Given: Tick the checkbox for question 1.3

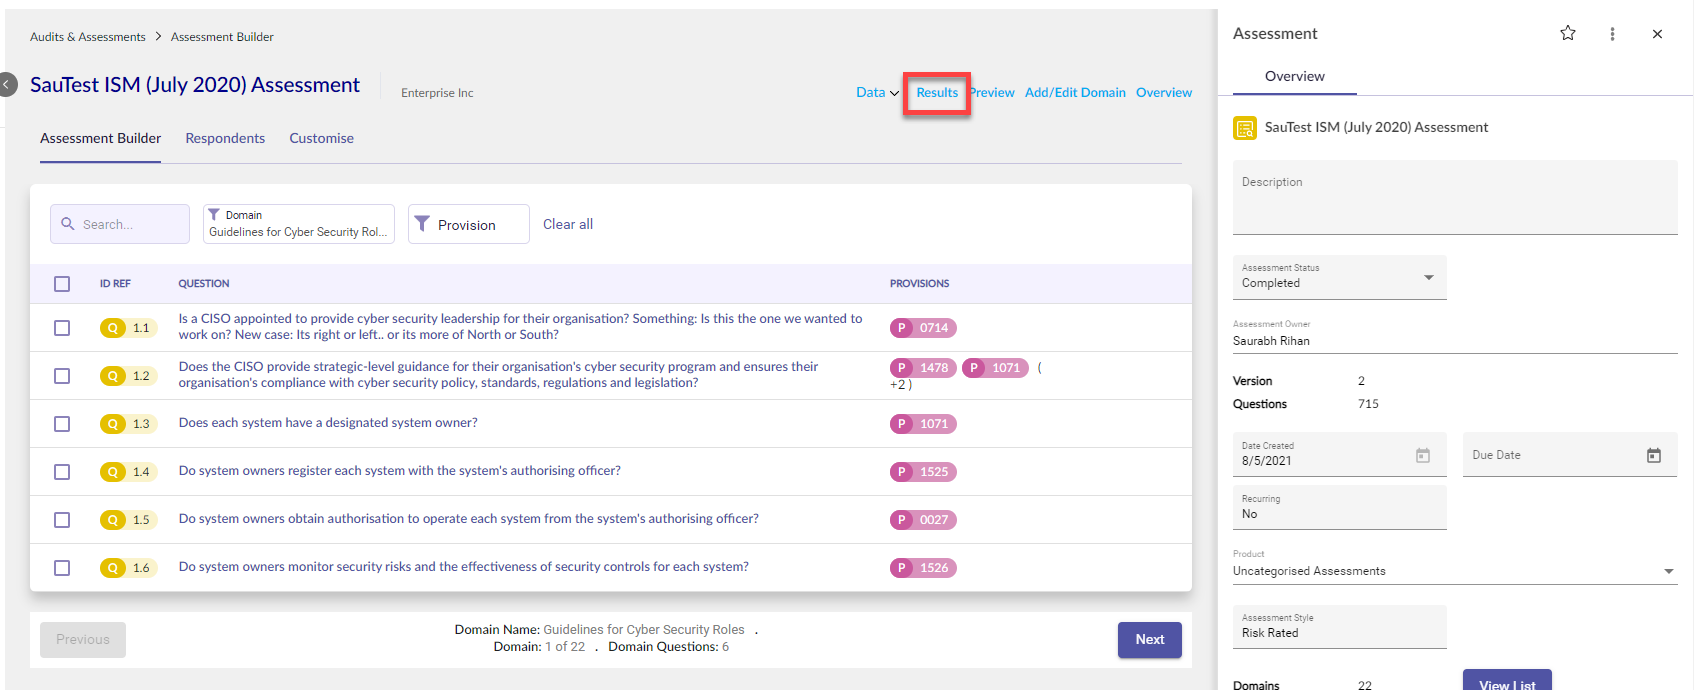Looking at the screenshot, I should coord(62,424).
